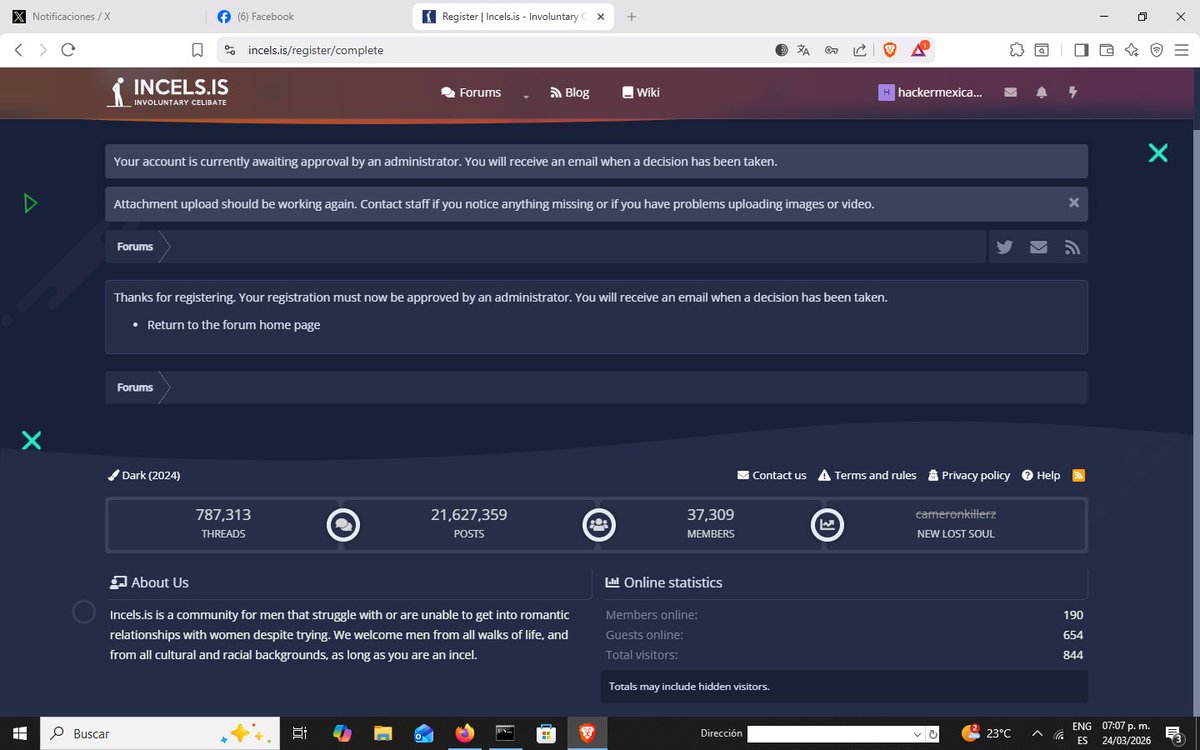Viewport: 1200px width, 750px height.
Task: Open the Dark (2024) style chooser
Action: pos(144,476)
